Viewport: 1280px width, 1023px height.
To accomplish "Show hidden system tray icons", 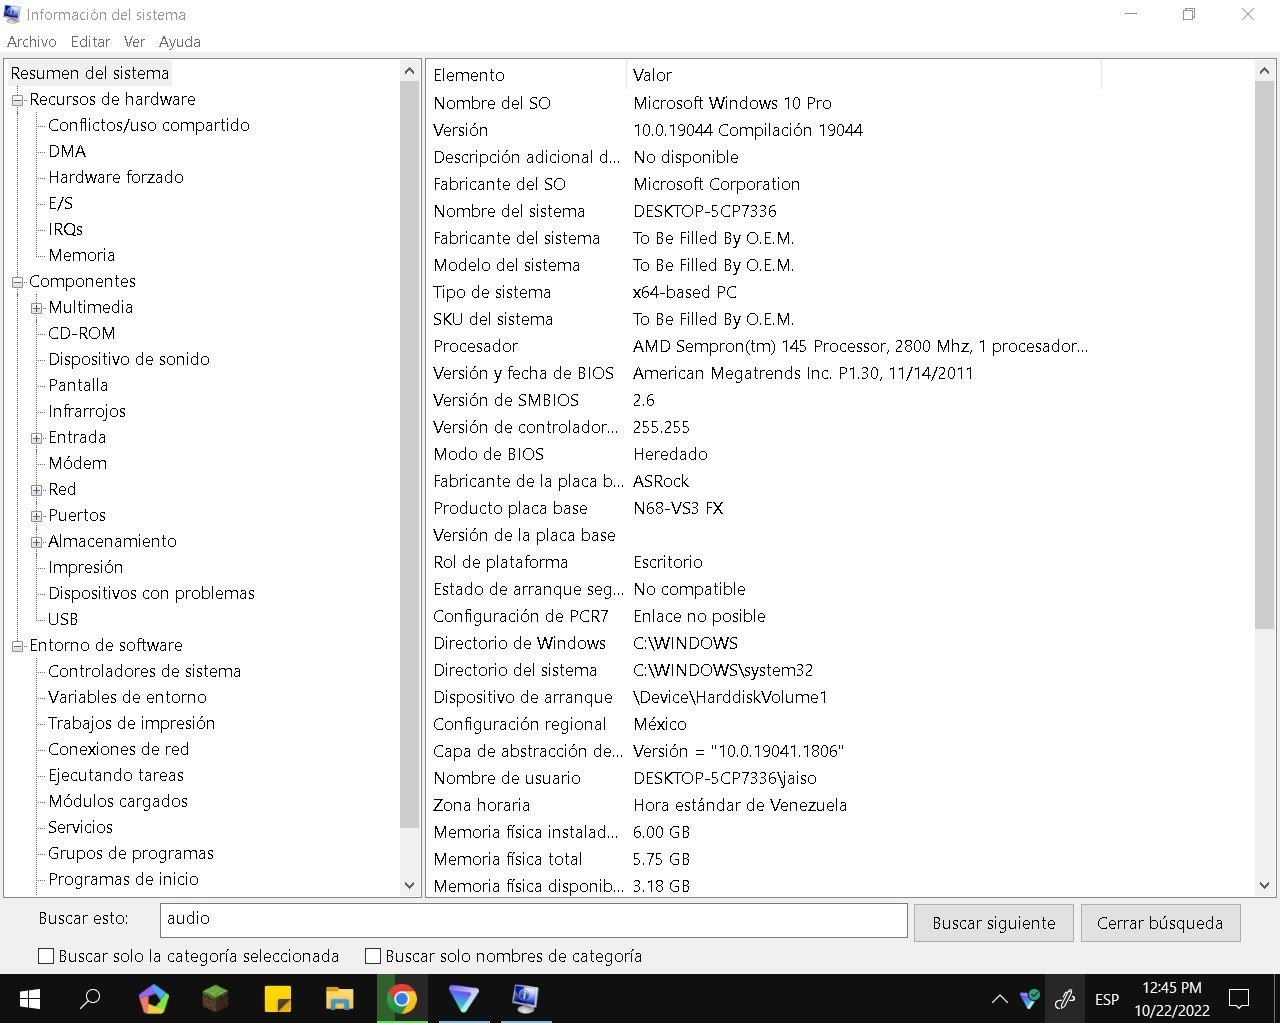I will tap(999, 999).
